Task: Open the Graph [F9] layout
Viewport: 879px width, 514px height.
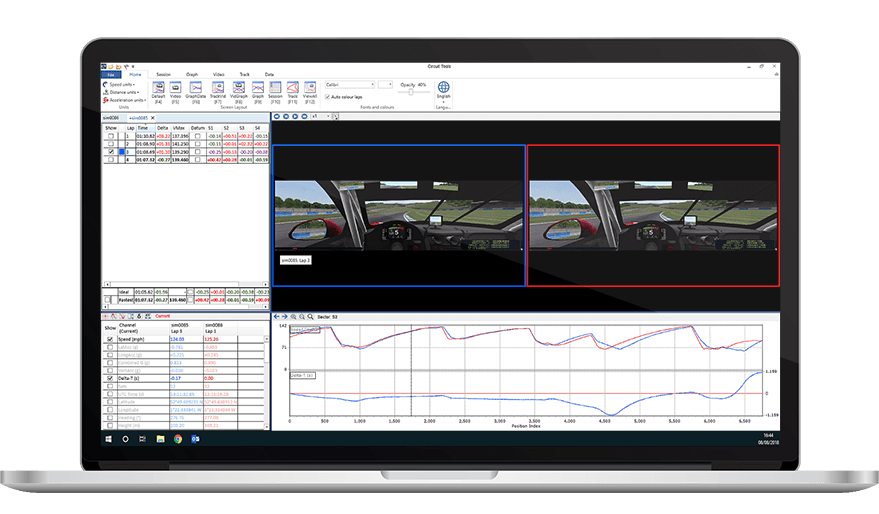Action: 258,90
